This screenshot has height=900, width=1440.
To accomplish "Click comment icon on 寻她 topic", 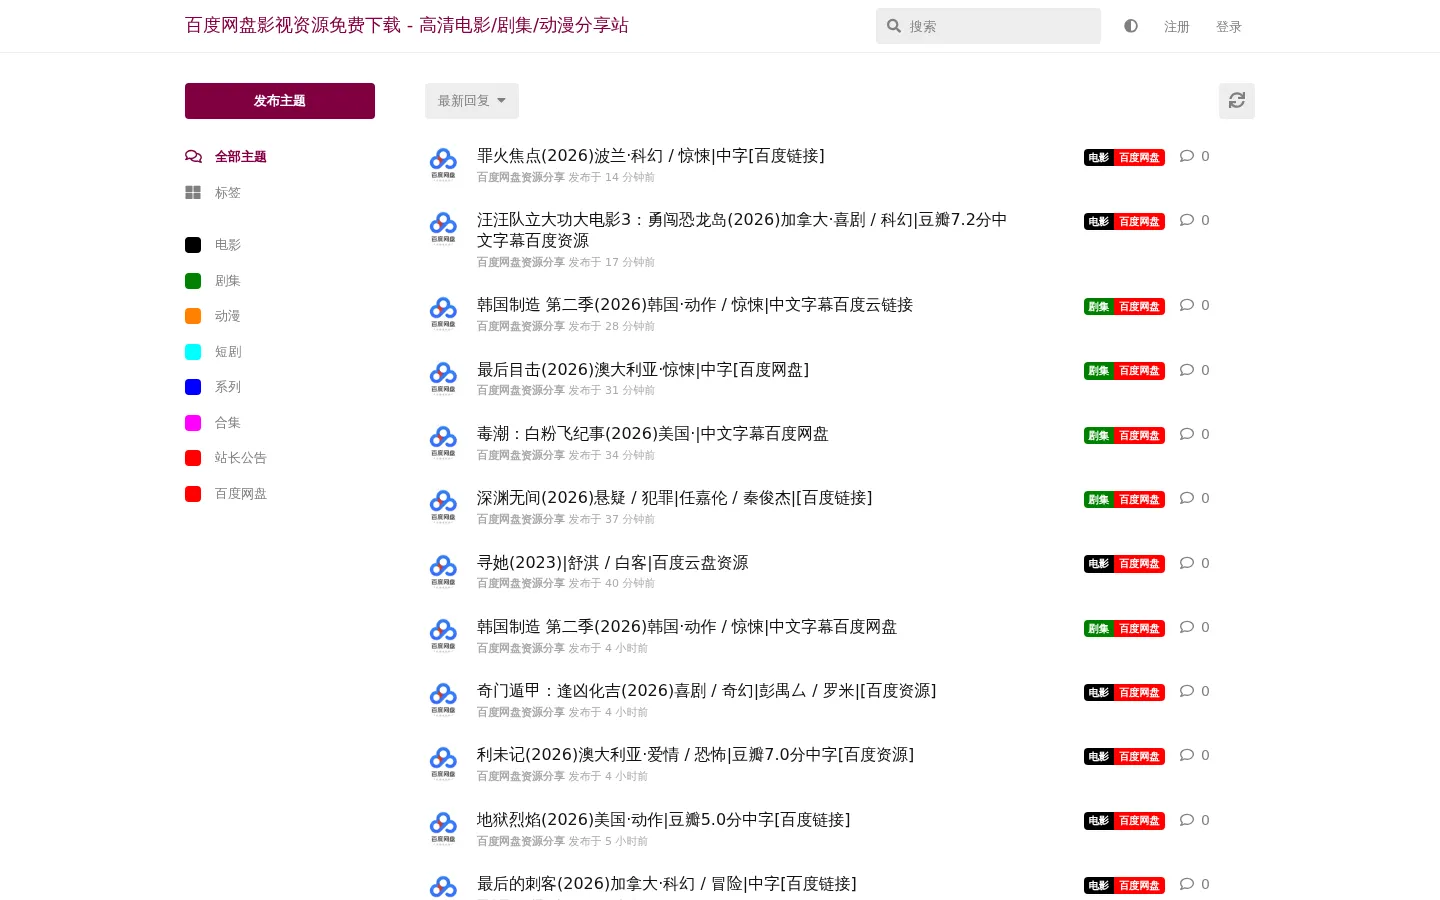I will (x=1187, y=563).
